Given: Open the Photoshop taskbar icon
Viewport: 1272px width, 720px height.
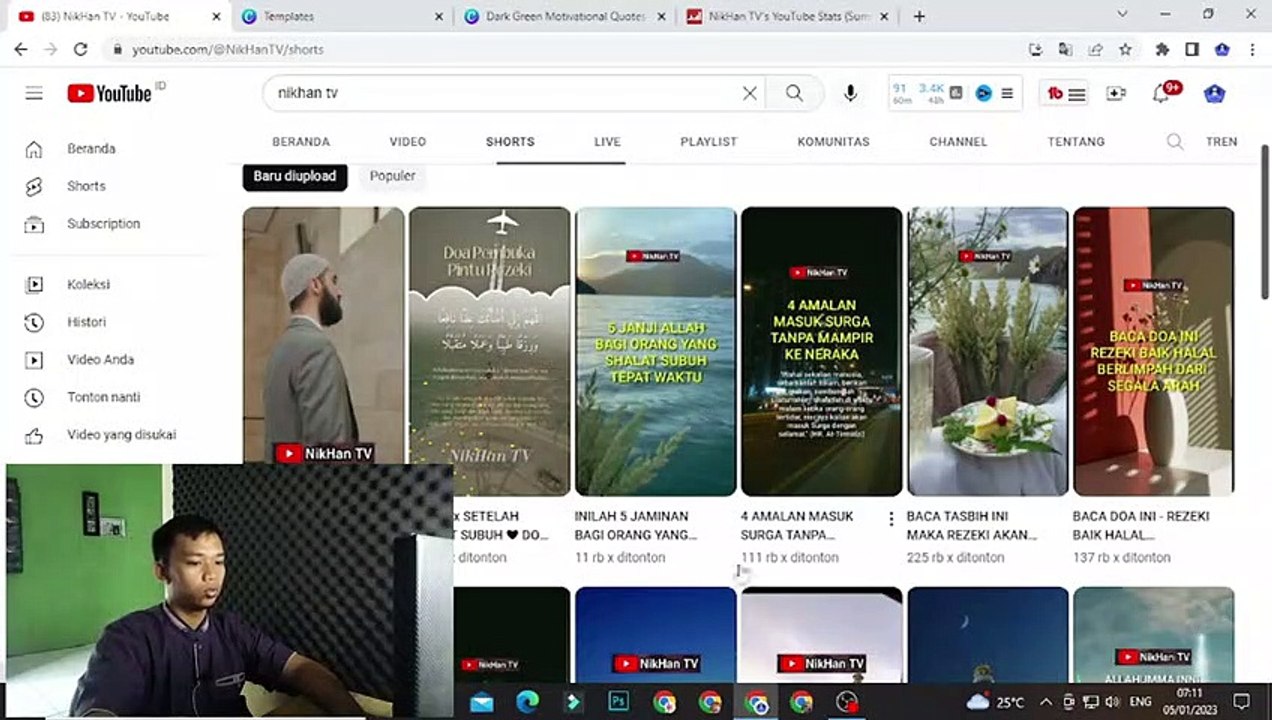Looking at the screenshot, I should tap(618, 701).
